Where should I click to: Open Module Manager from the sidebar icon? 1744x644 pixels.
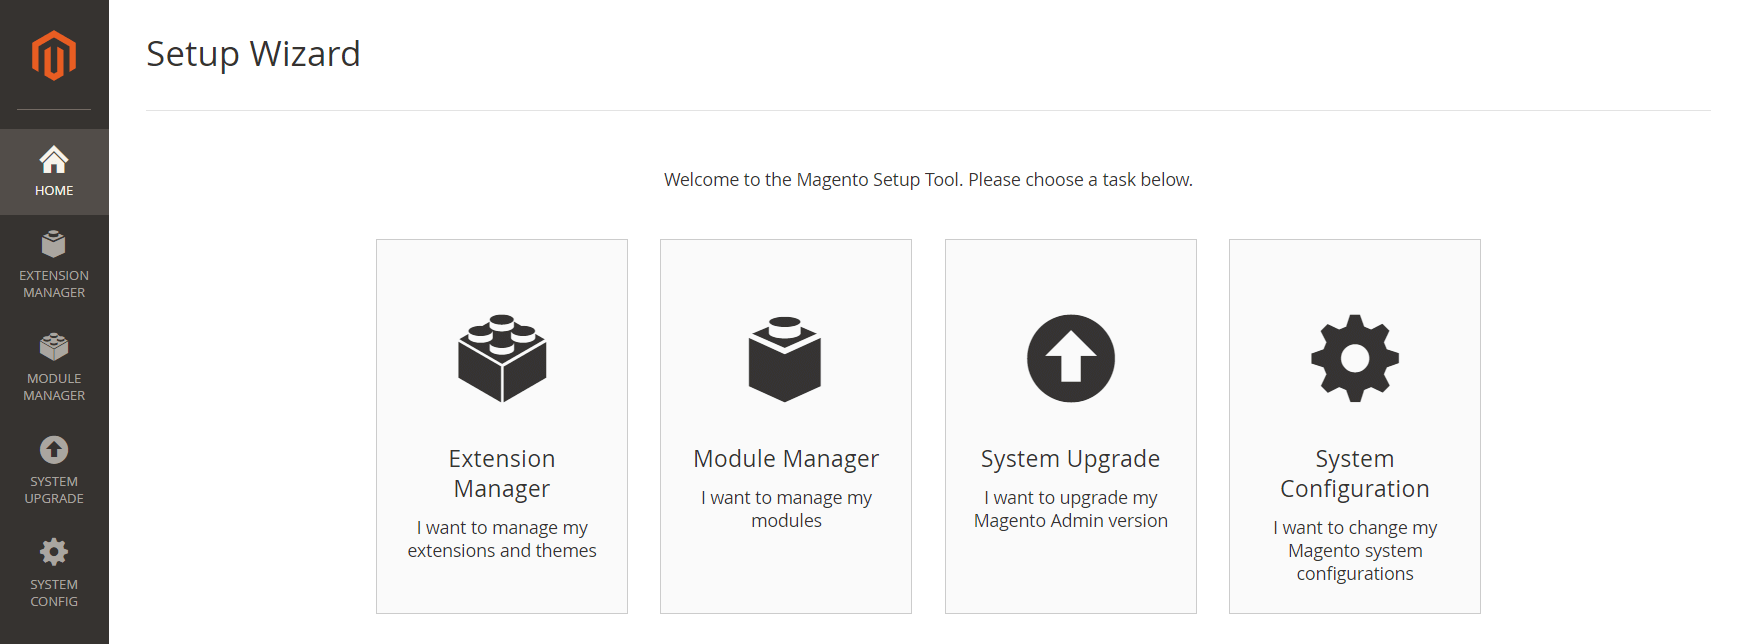click(54, 346)
